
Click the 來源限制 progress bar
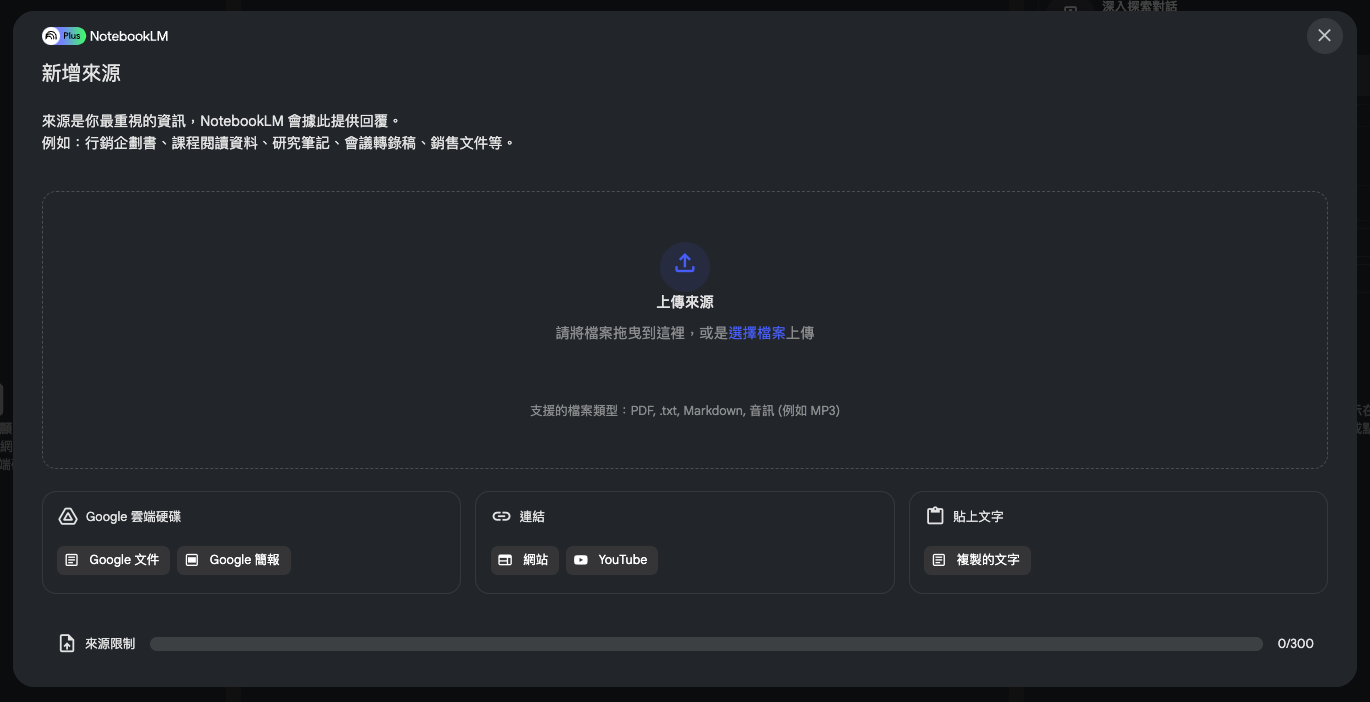click(x=706, y=644)
